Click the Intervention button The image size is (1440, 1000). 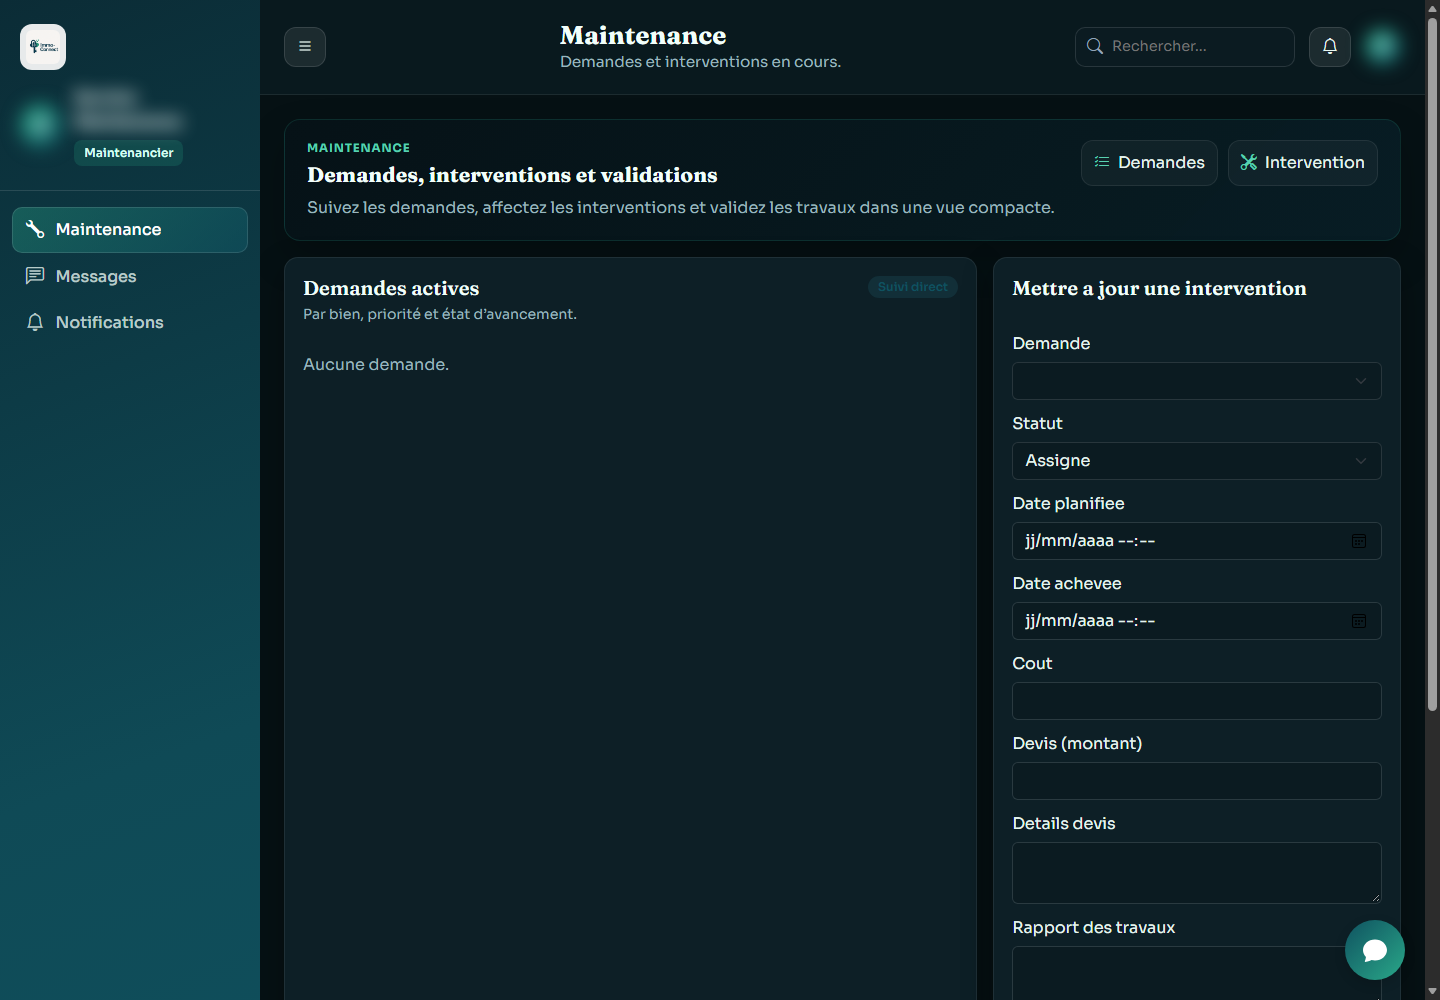pos(1302,163)
